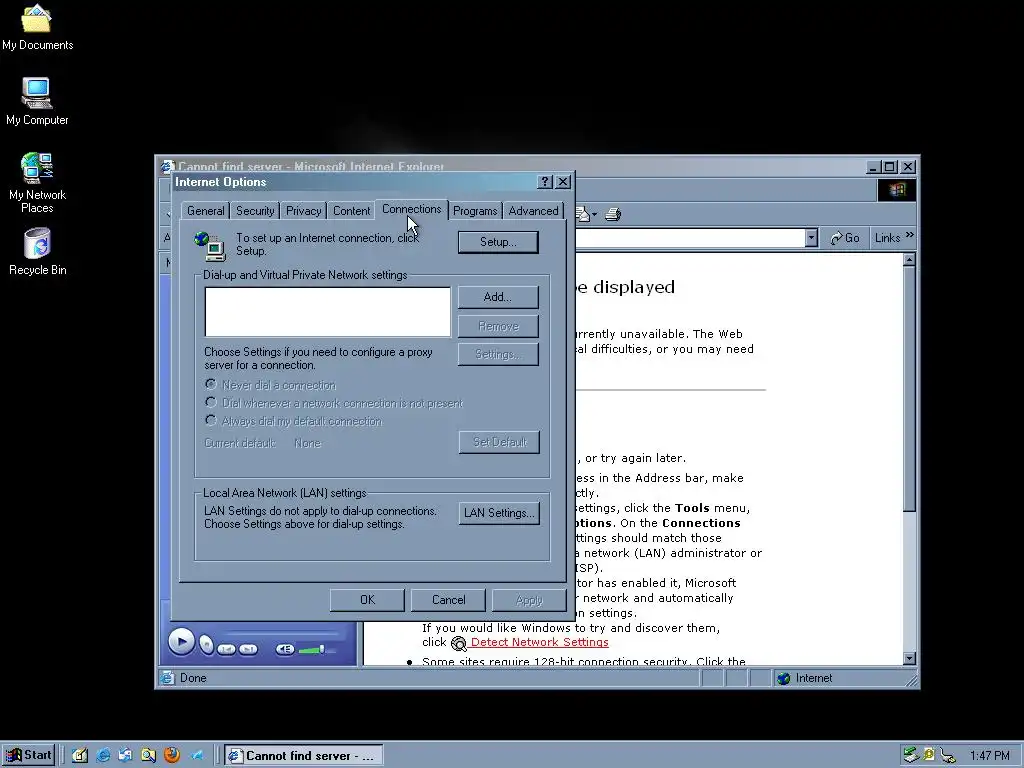Viewport: 1024px width, 768px height.
Task: Click the first system tray icon
Action: [911, 756]
